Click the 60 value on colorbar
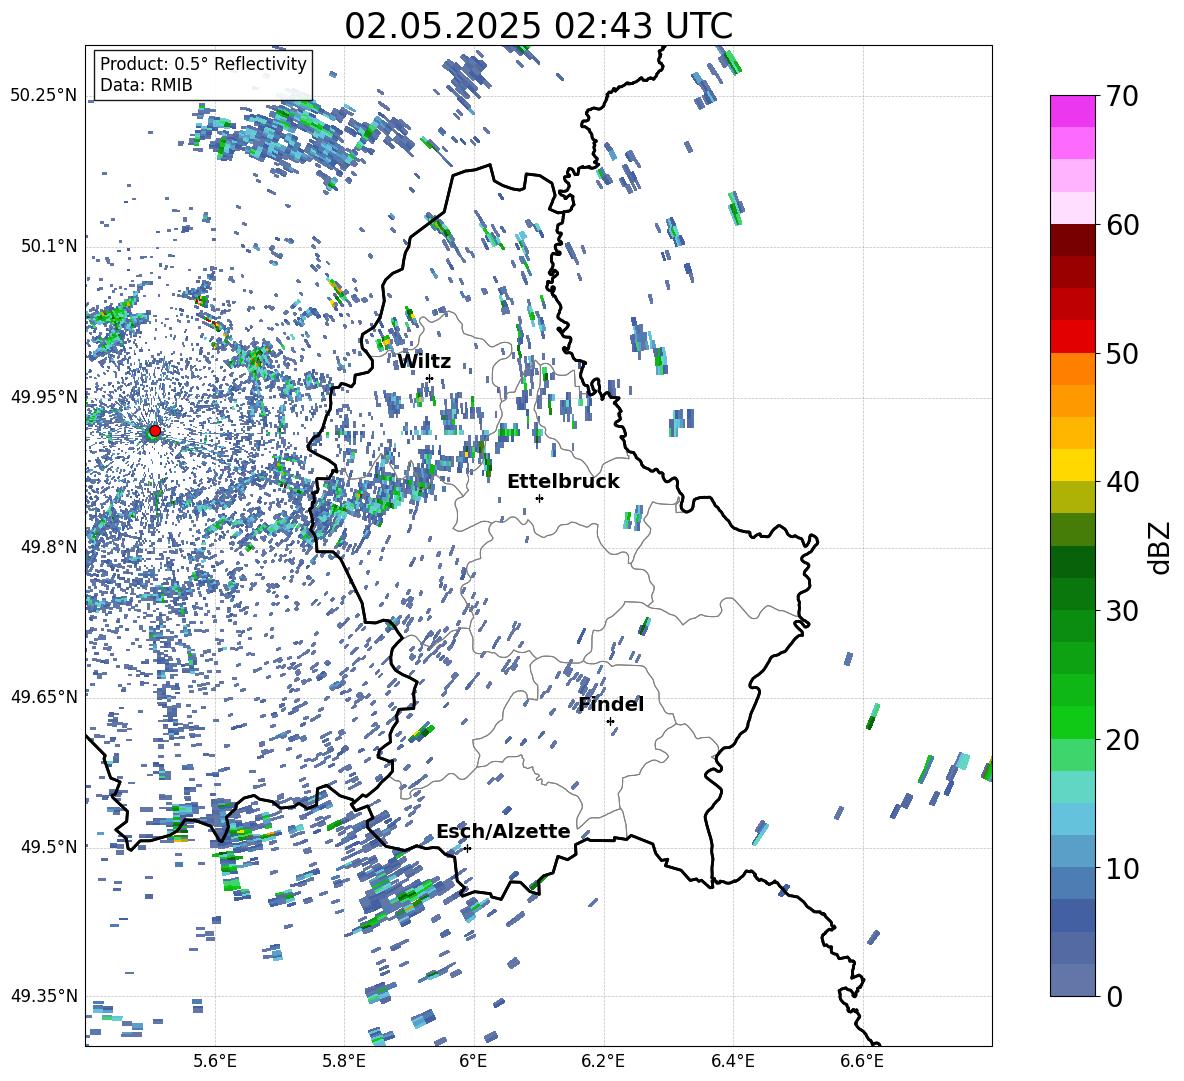 coord(1121,225)
